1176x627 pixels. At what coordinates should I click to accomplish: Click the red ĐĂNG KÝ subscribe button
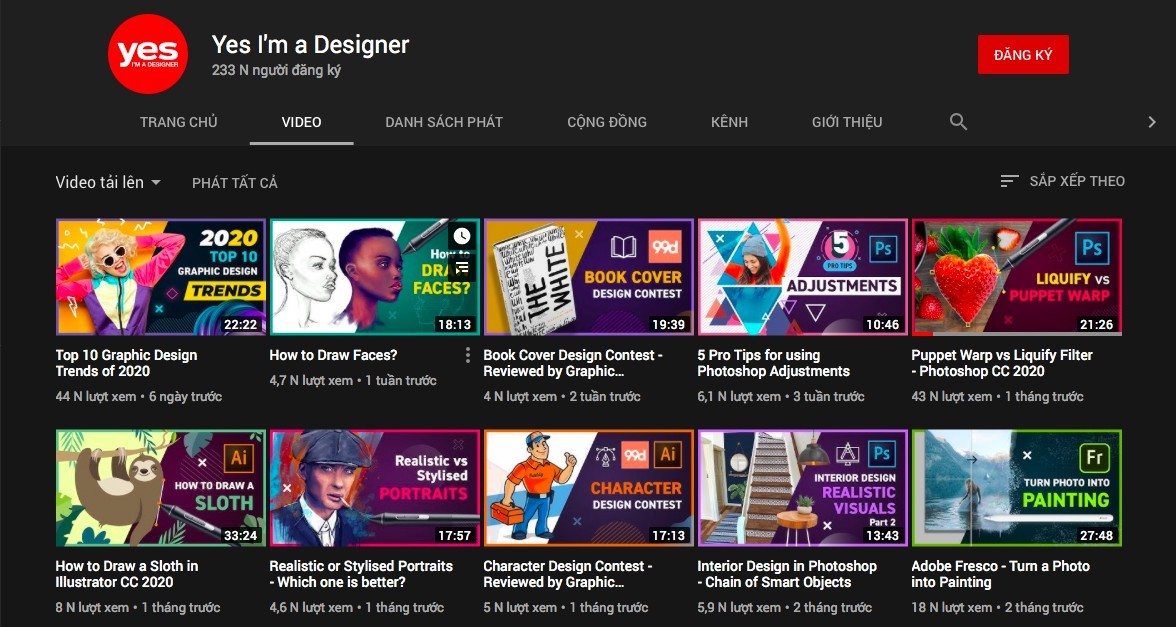[x=1023, y=55]
